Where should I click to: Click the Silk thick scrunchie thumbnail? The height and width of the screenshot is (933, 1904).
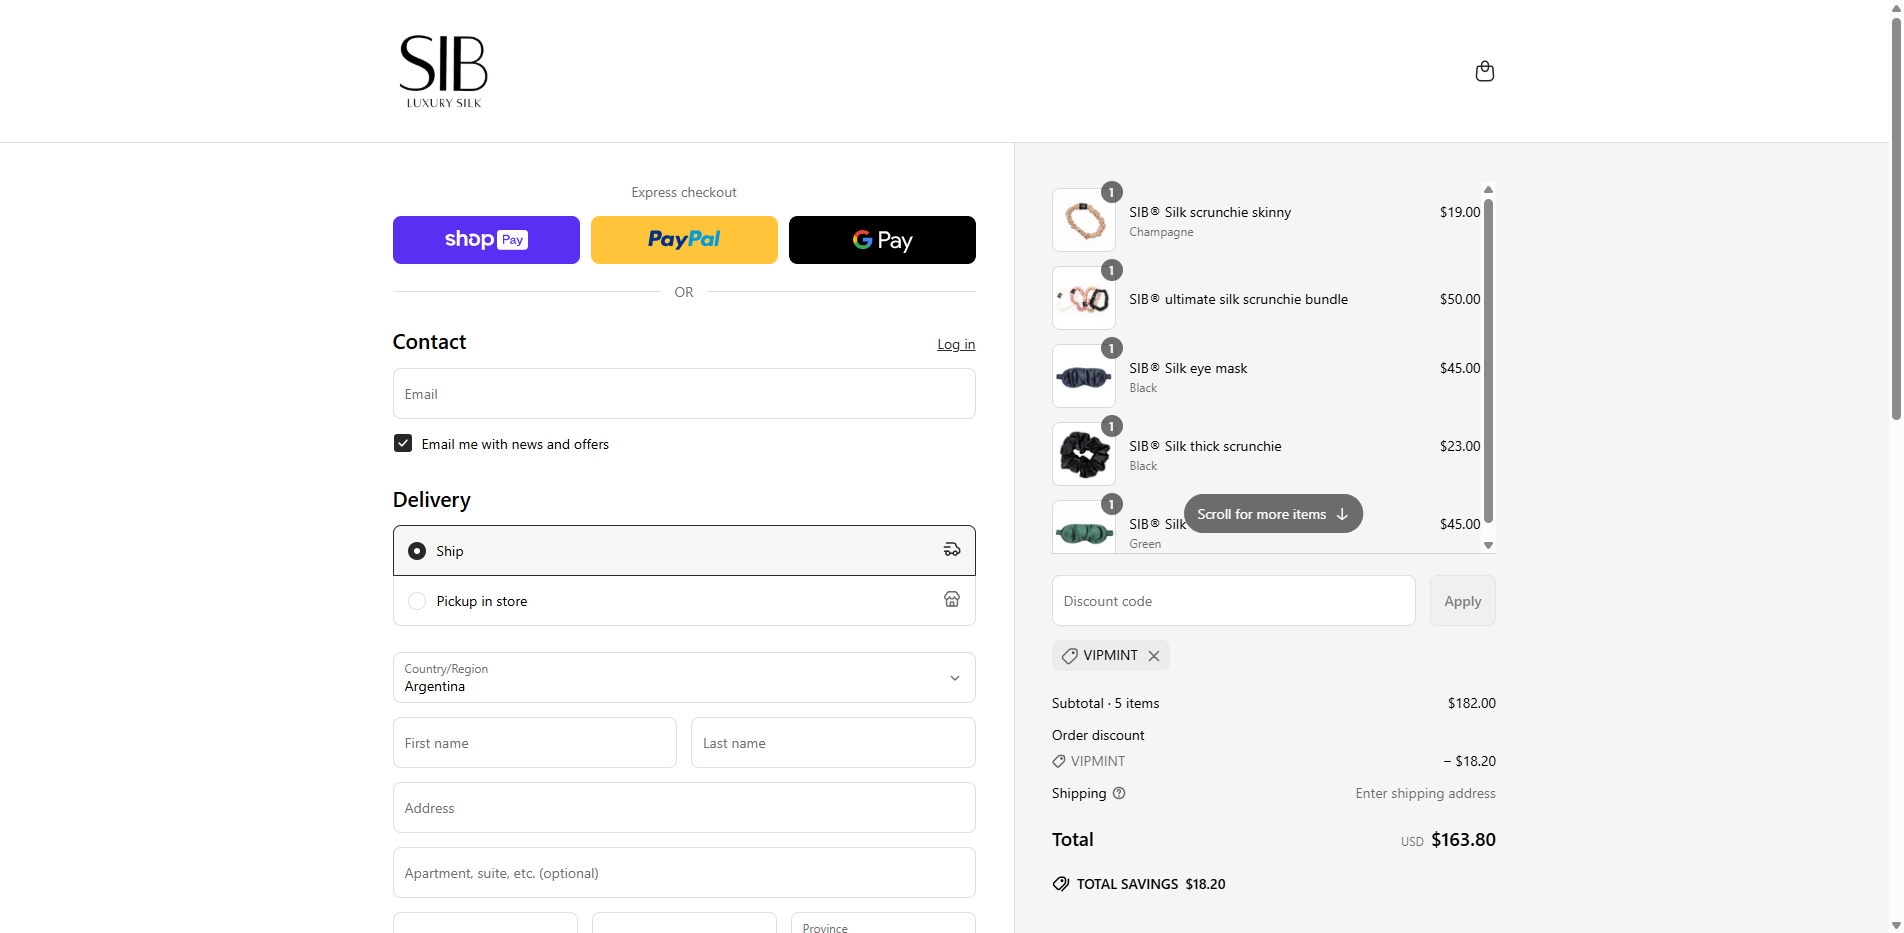pyautogui.click(x=1084, y=454)
